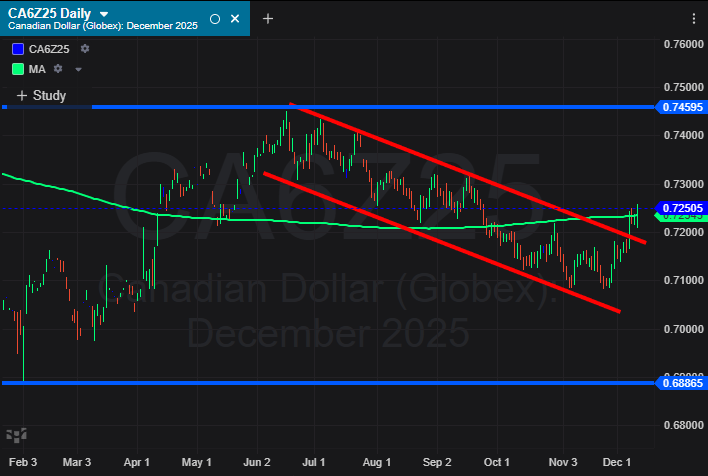Click the 0.75000 price axis value
Screen dimensions: 708x476
tap(684, 87)
